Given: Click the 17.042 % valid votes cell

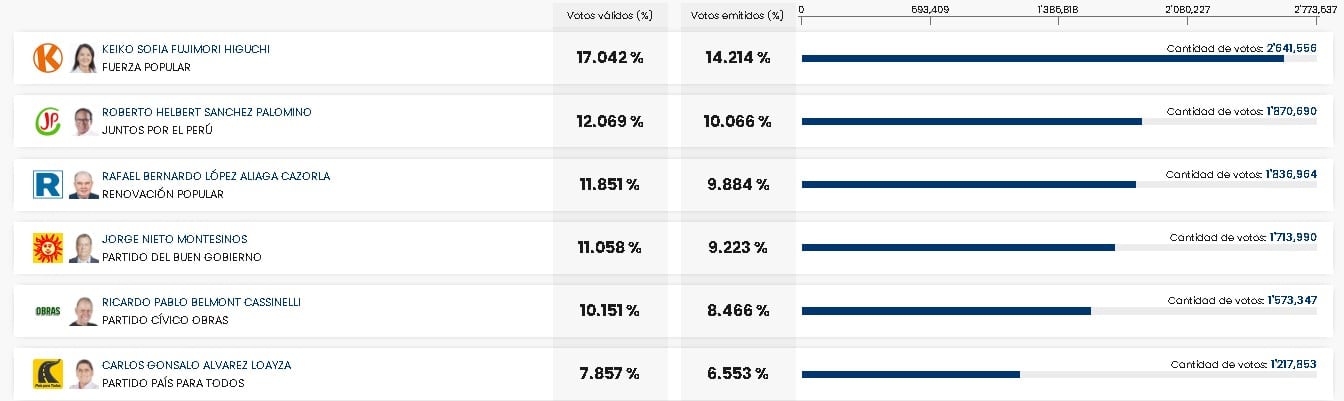Looking at the screenshot, I should 609,58.
